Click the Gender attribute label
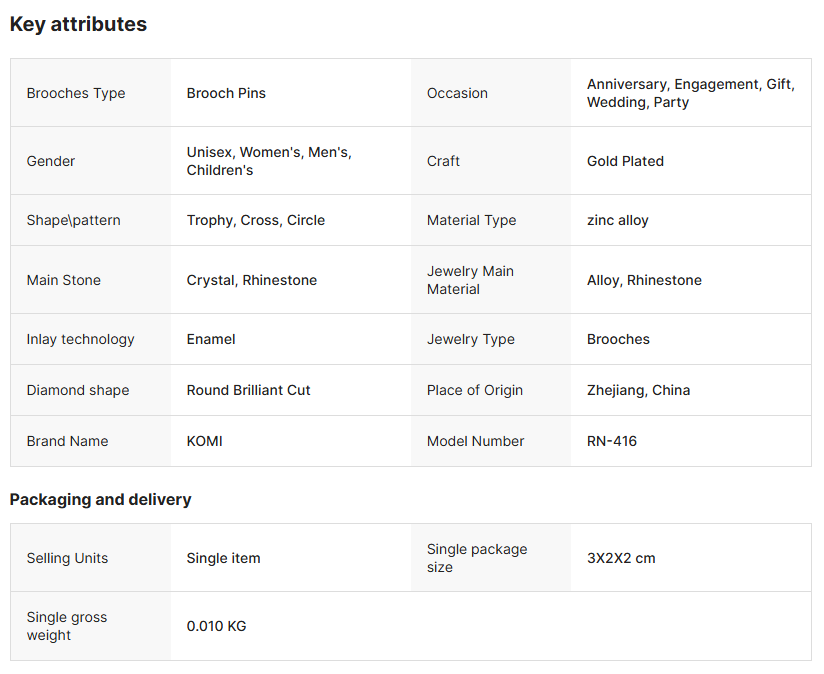The height and width of the screenshot is (674, 824). (51, 161)
